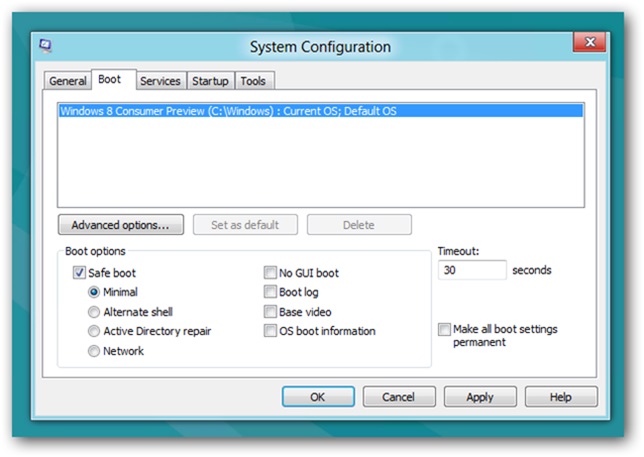Click the Timeout seconds input field

pyautogui.click(x=472, y=270)
